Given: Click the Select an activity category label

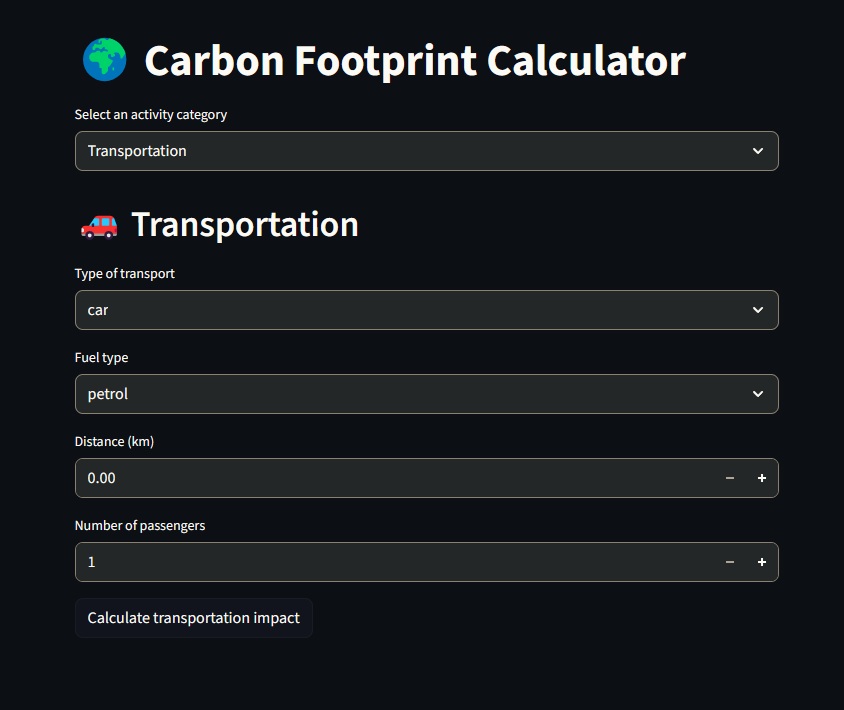Looking at the screenshot, I should [150, 114].
